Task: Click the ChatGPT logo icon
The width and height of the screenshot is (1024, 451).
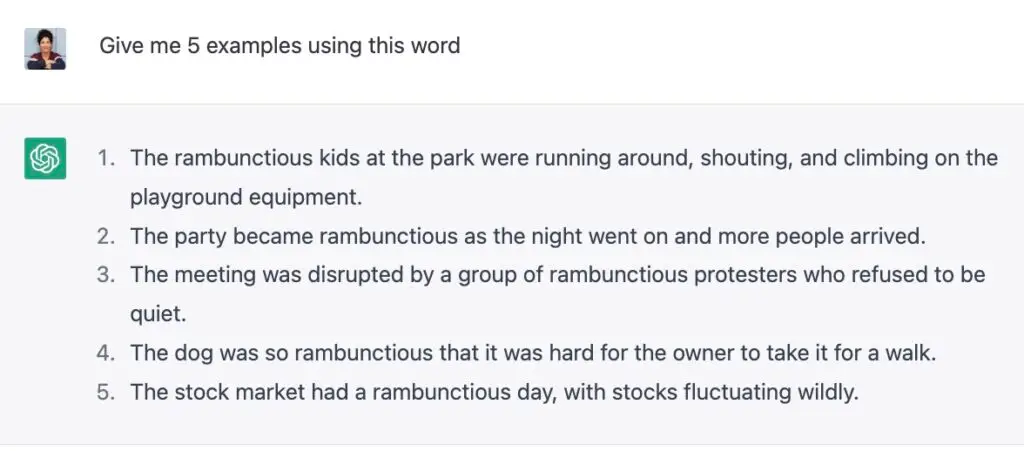Action: click(x=45, y=158)
